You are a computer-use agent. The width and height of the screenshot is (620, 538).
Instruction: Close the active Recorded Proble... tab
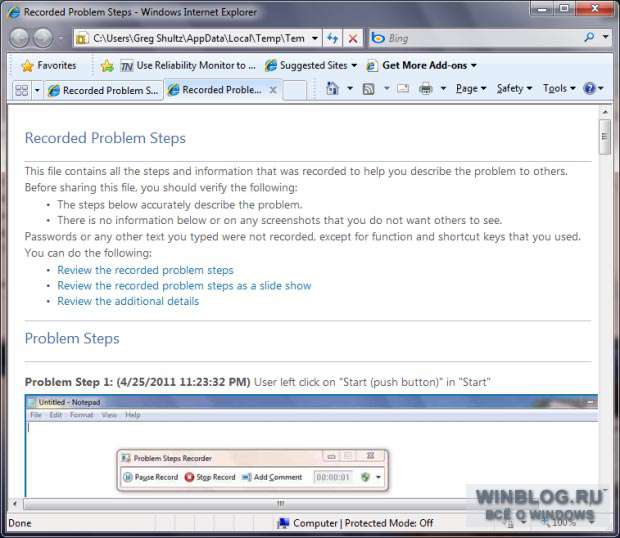(x=273, y=90)
